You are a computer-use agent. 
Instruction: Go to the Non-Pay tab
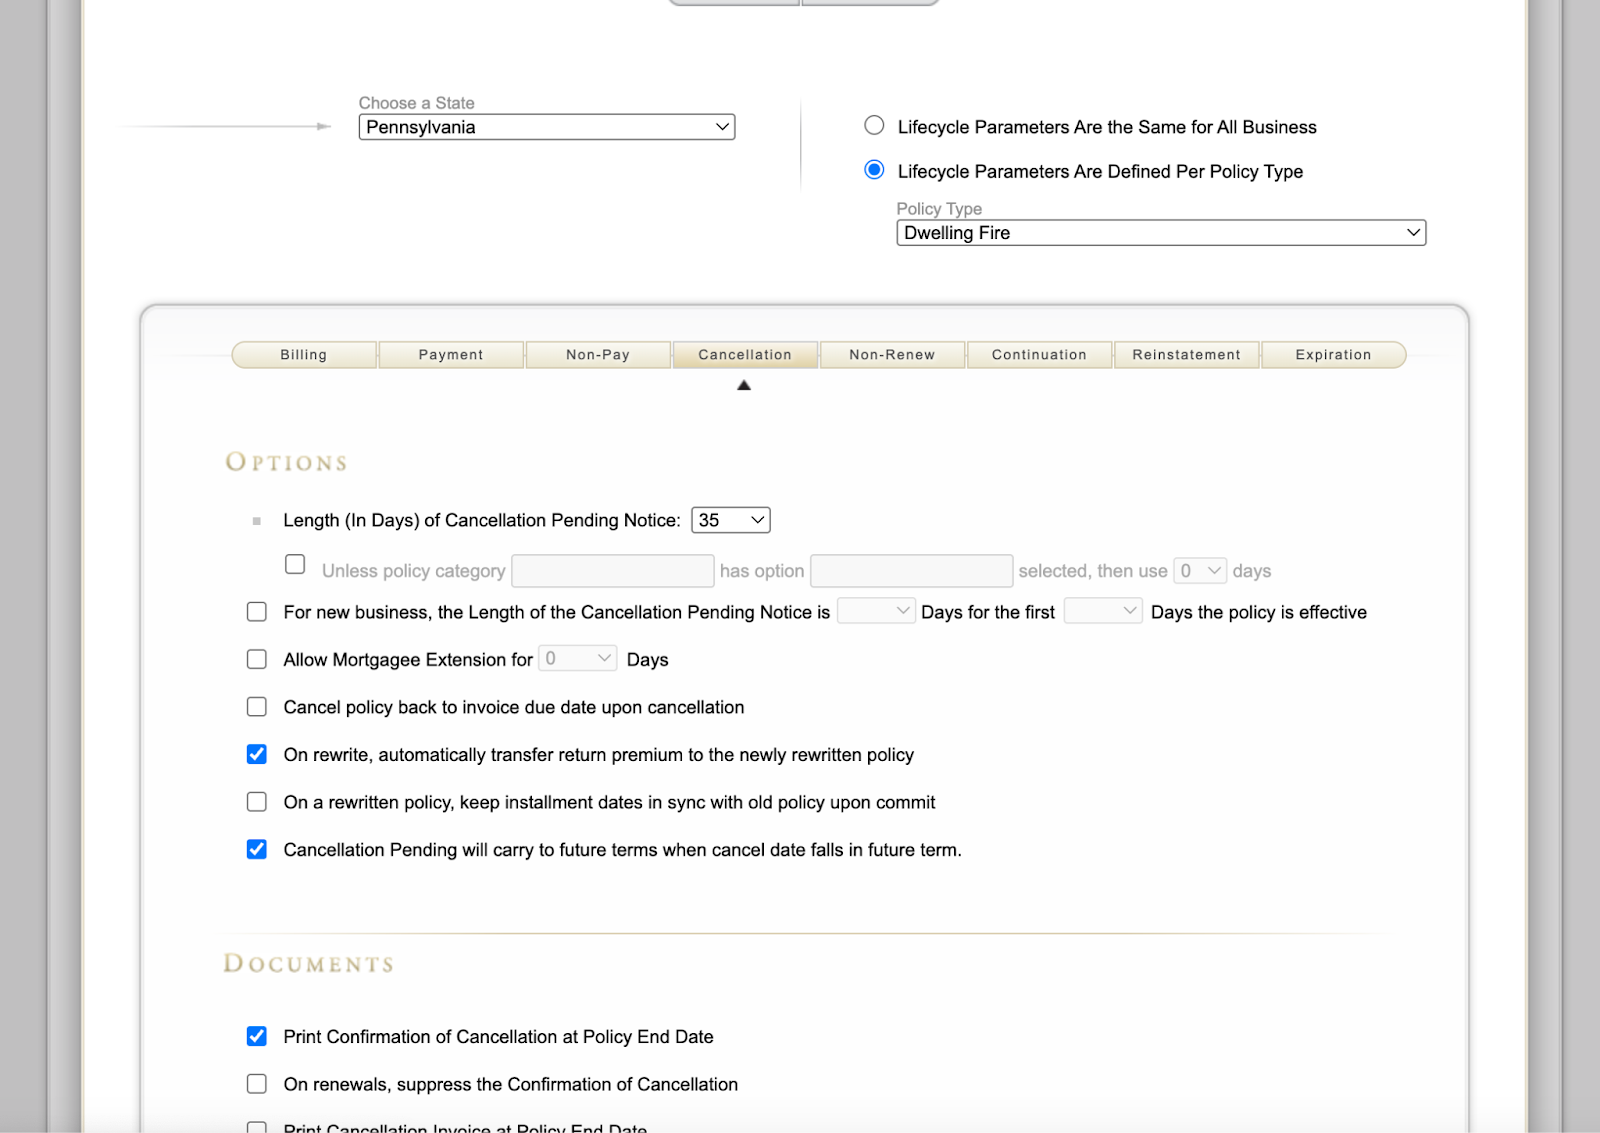pos(598,355)
